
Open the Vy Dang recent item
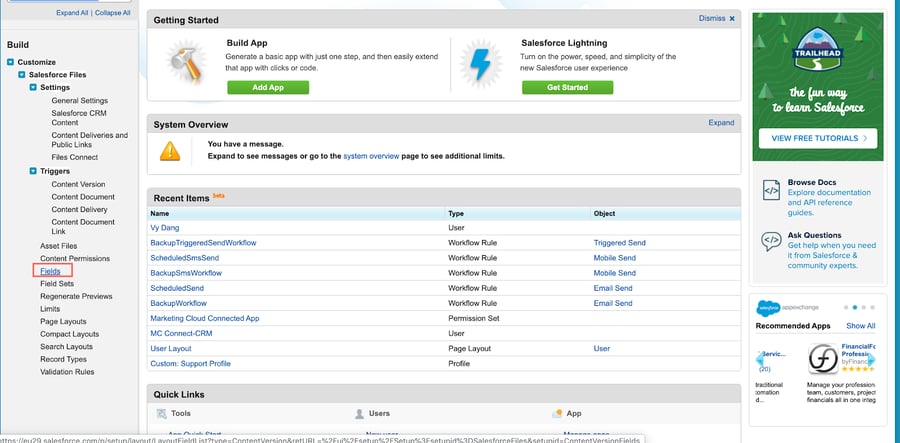click(165, 228)
